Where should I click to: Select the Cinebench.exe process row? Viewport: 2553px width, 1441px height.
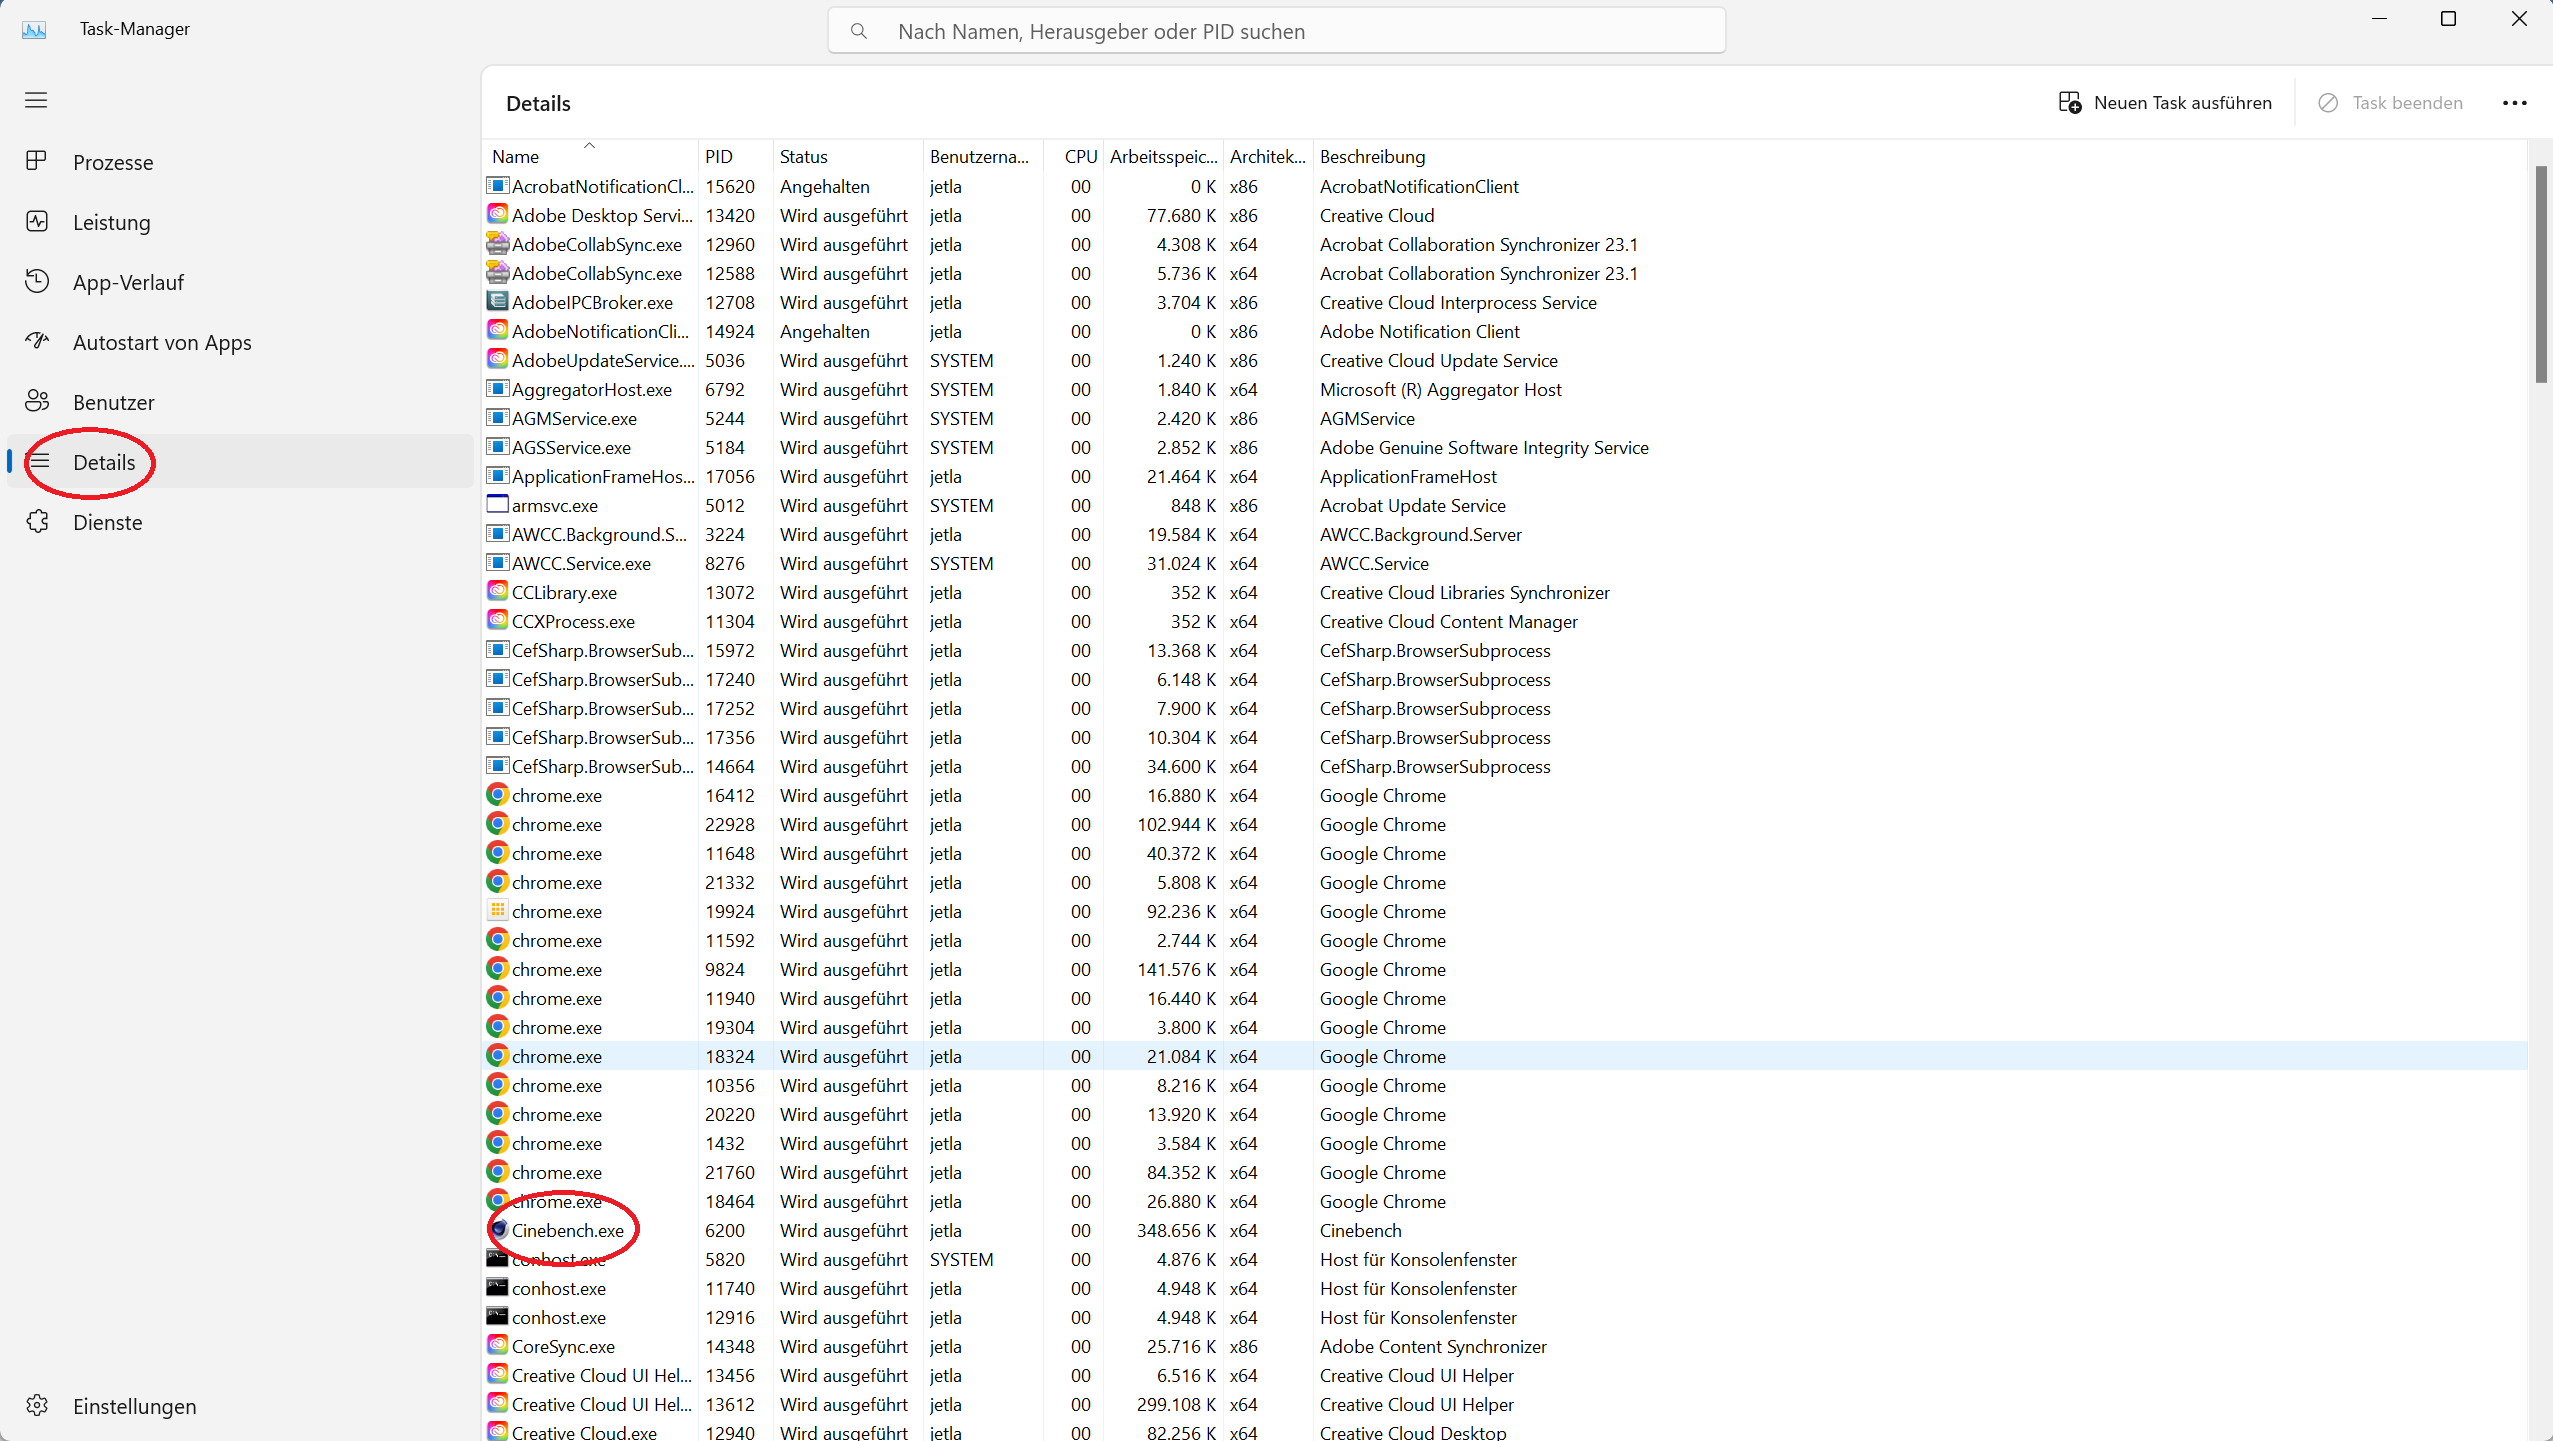[1505, 1230]
